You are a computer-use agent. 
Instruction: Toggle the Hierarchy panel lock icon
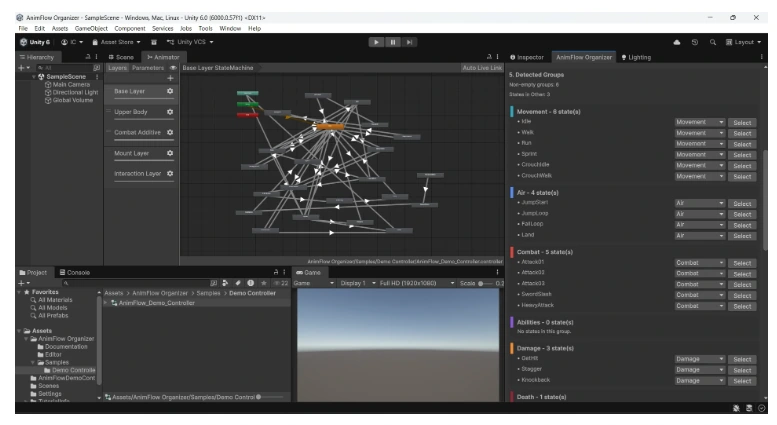point(88,57)
